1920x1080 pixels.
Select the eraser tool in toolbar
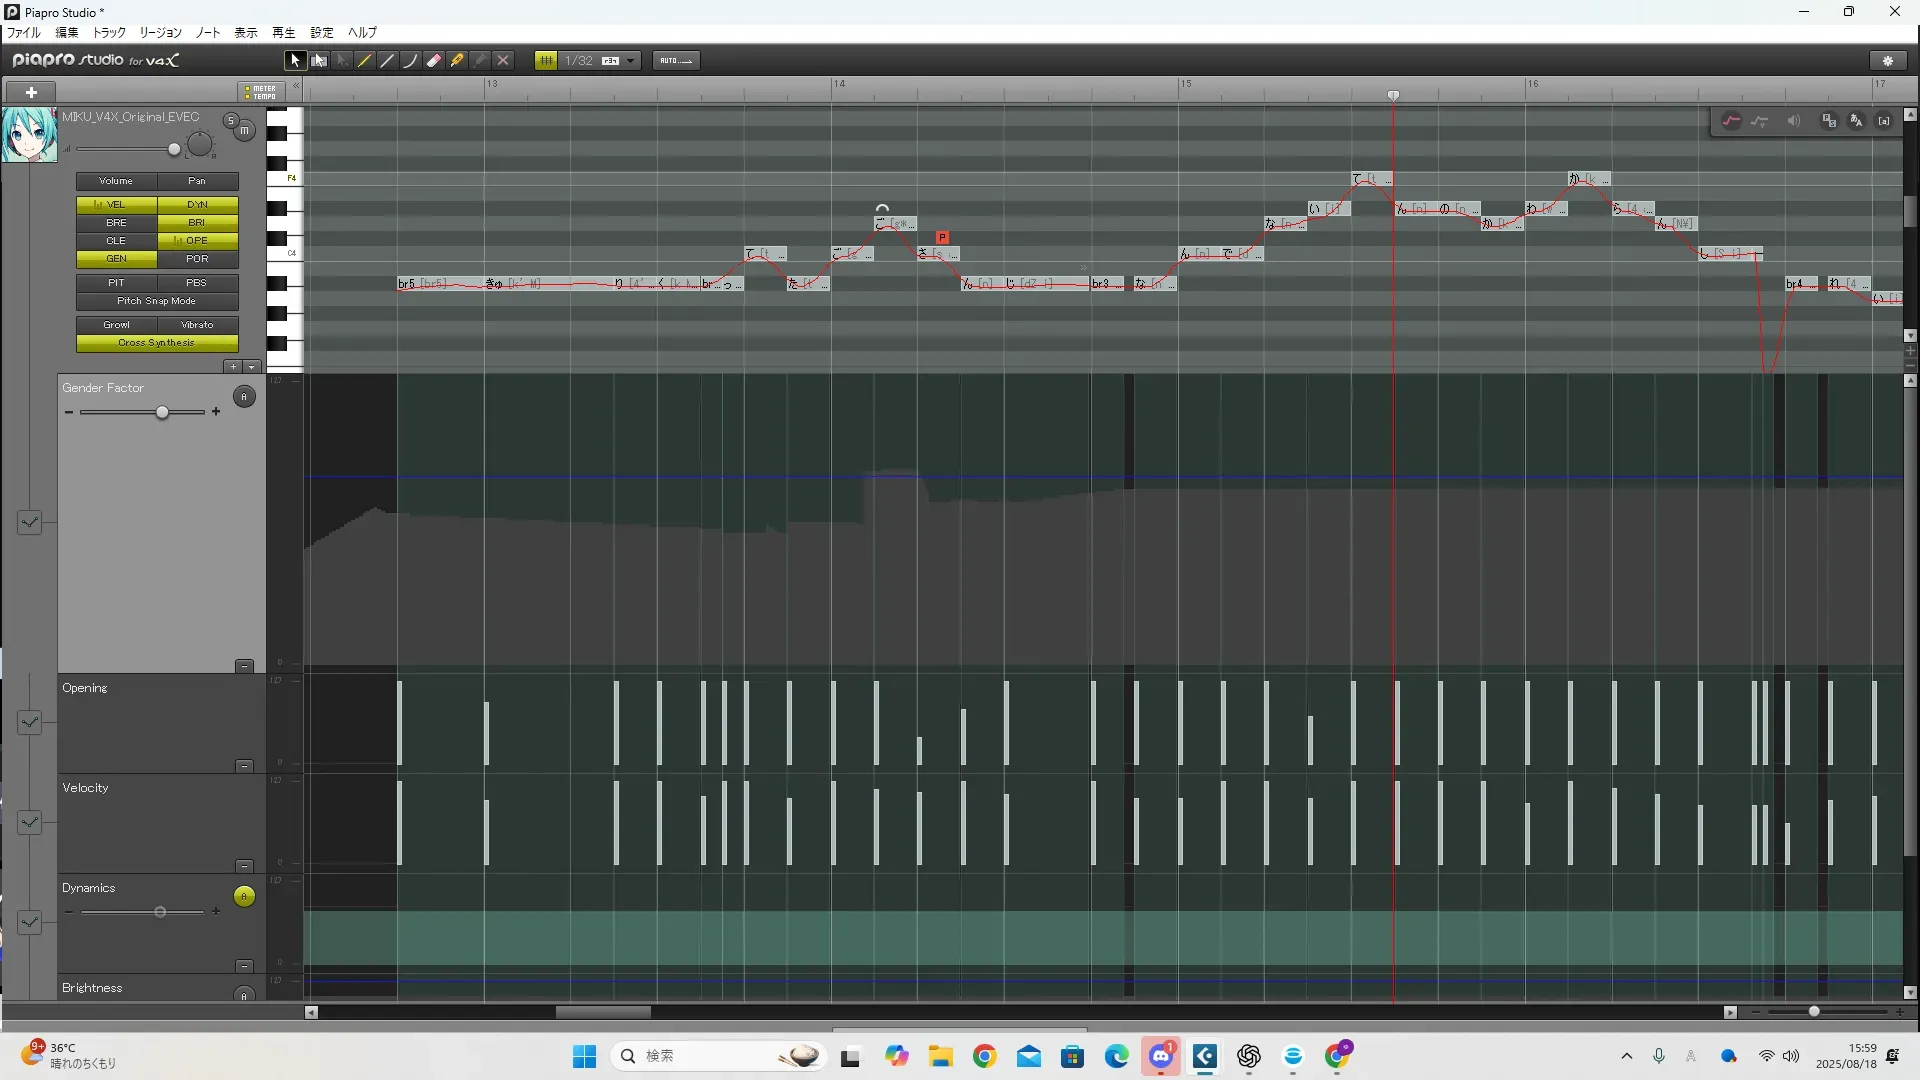coord(434,61)
